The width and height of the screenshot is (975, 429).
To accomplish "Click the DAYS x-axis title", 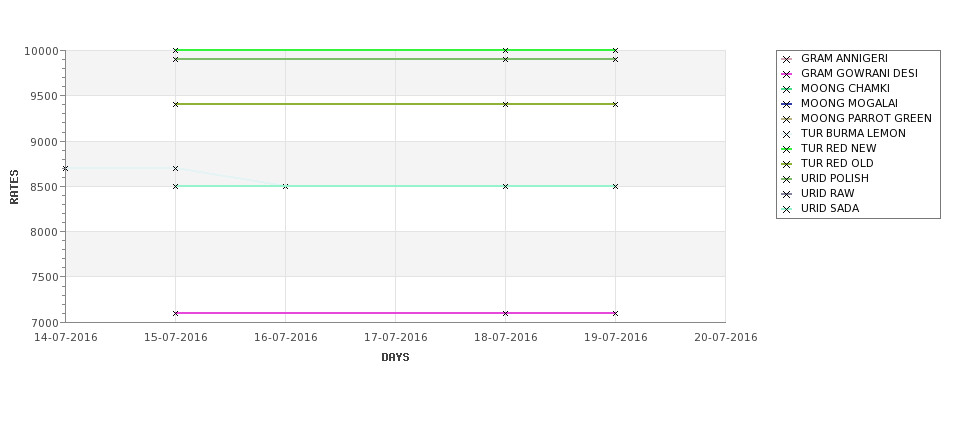I will 395,358.
